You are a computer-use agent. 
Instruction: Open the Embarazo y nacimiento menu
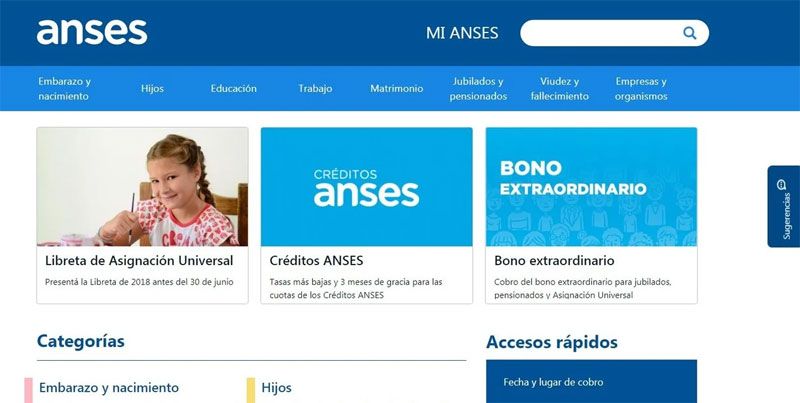[64, 89]
